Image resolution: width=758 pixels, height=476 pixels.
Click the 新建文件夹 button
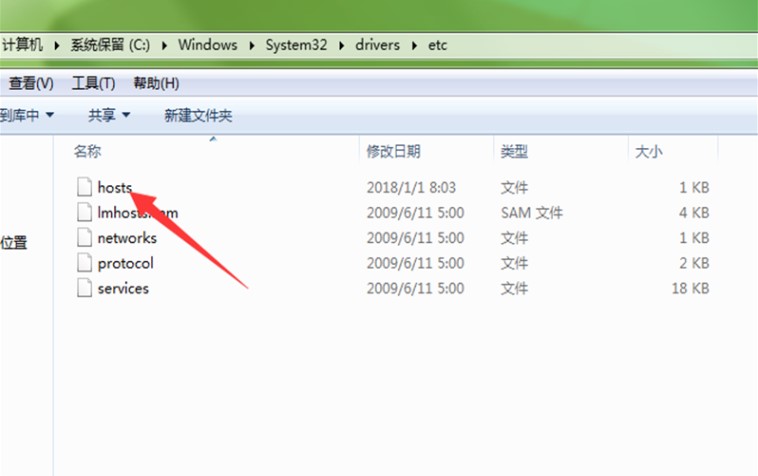pos(198,116)
